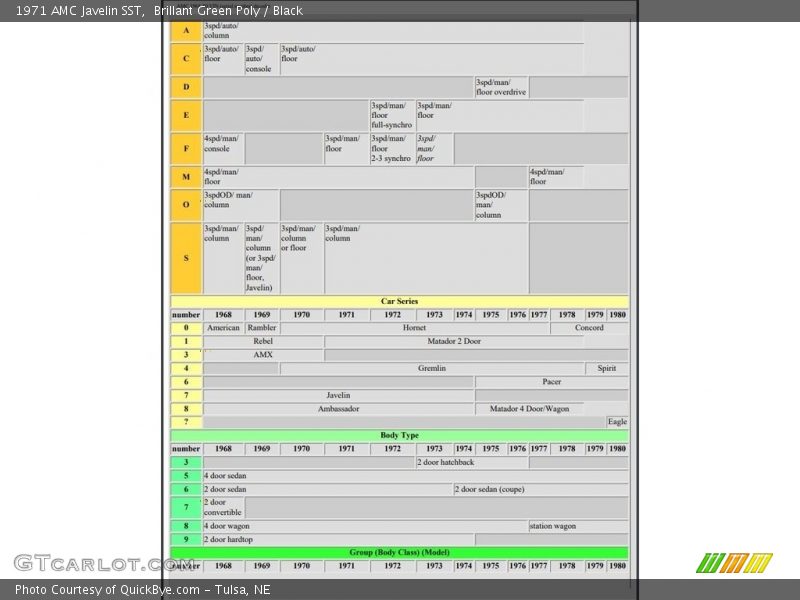The image size is (800, 600).
Task: Click the '1980' year header under Body Type
Action: (617, 449)
